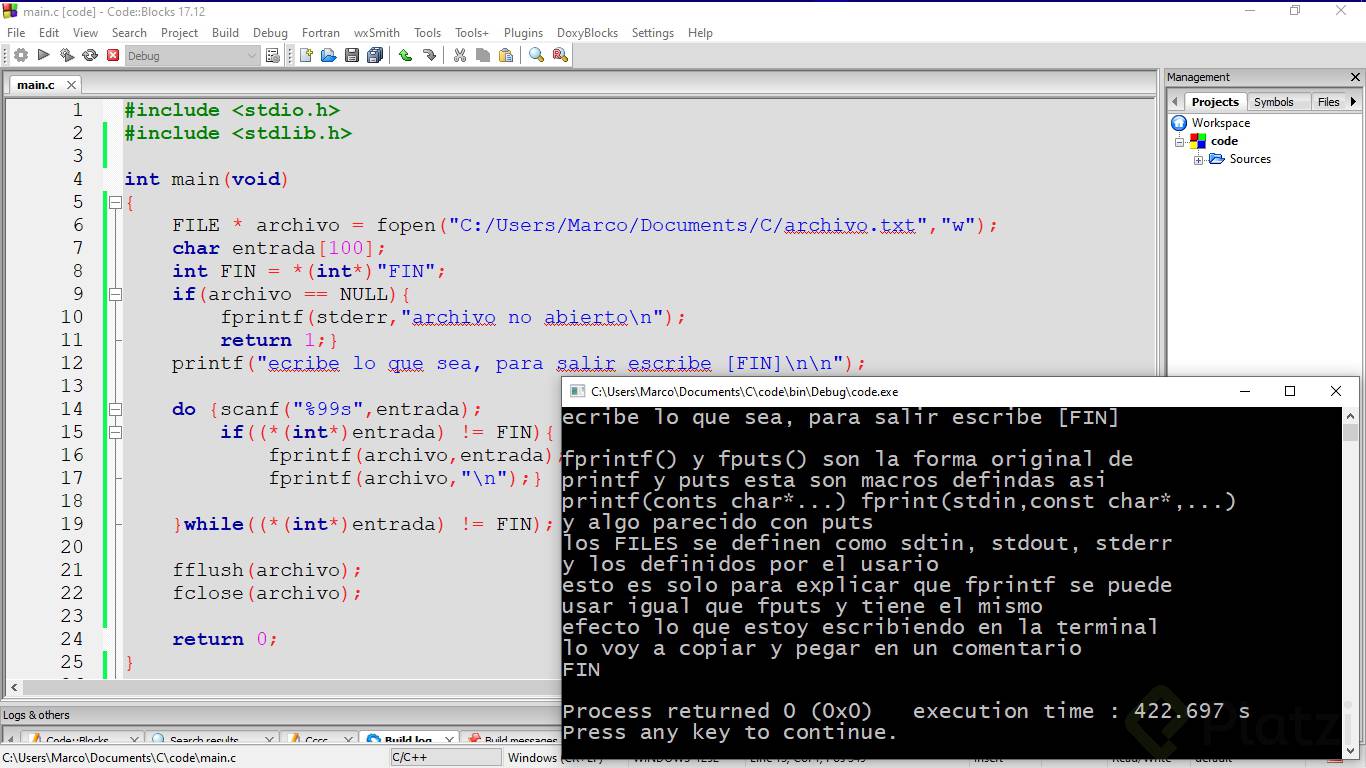1366x768 pixels.
Task: Click the Redo arrow icon
Action: [429, 56]
